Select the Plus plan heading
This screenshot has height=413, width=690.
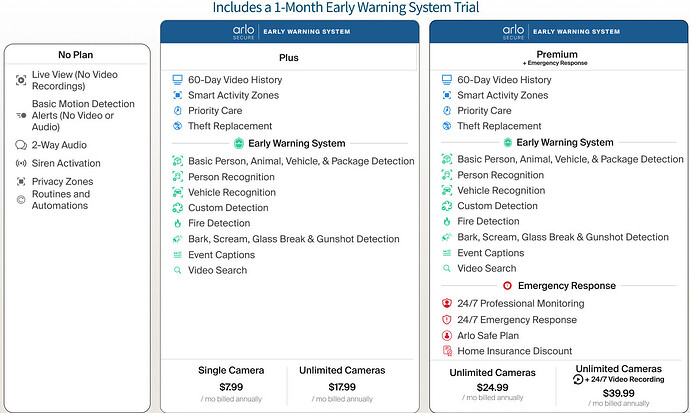[x=289, y=58]
